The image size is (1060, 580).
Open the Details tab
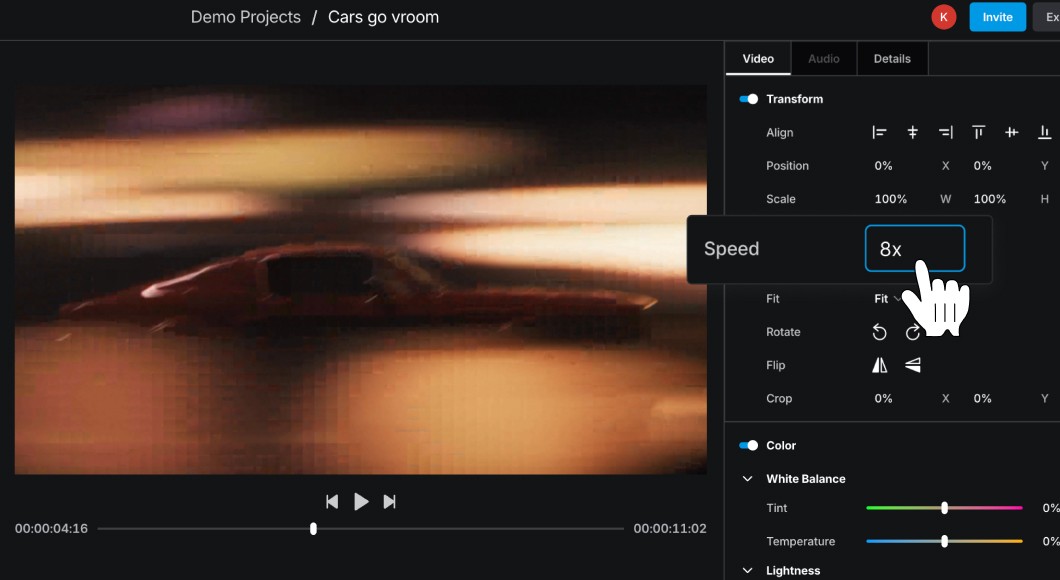coord(892,59)
